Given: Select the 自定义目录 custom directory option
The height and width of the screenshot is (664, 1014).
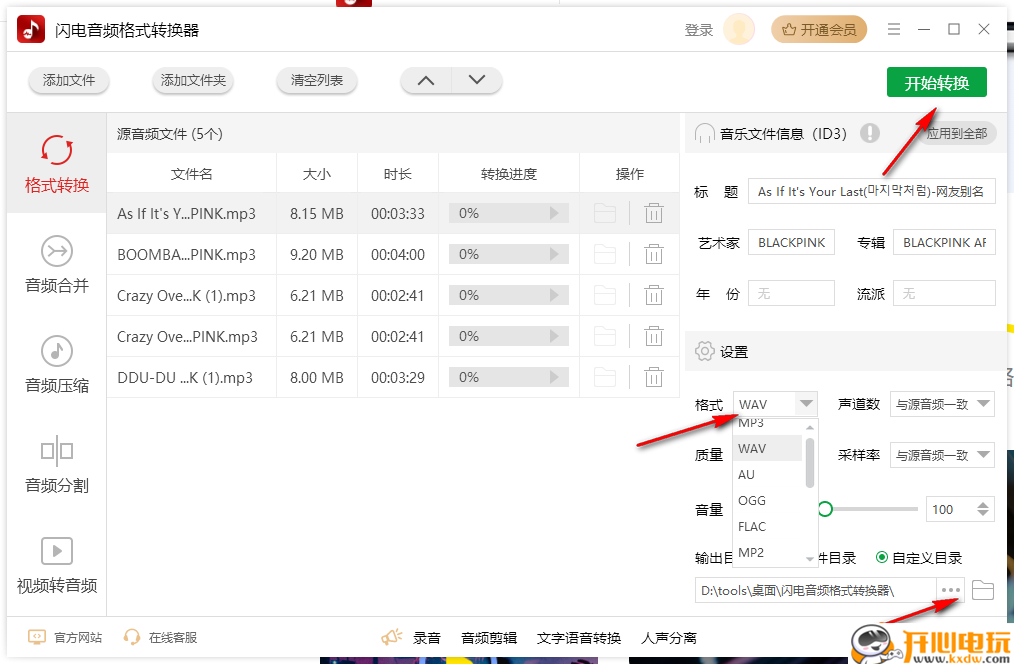Looking at the screenshot, I should pyautogui.click(x=882, y=557).
